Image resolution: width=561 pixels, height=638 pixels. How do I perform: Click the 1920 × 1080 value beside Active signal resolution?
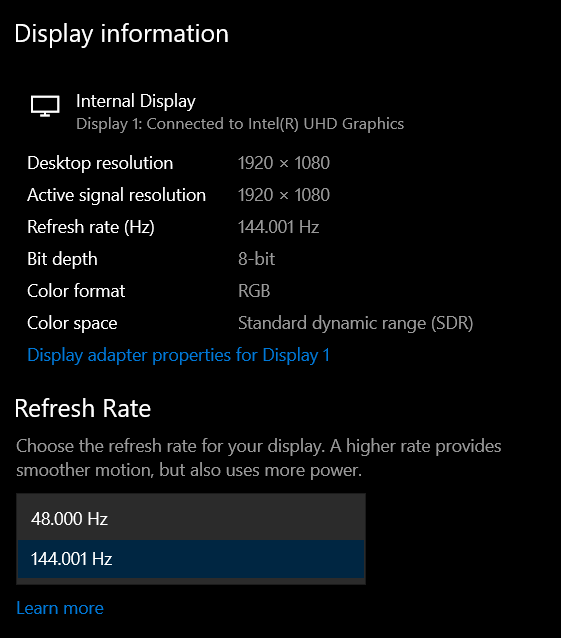(284, 195)
